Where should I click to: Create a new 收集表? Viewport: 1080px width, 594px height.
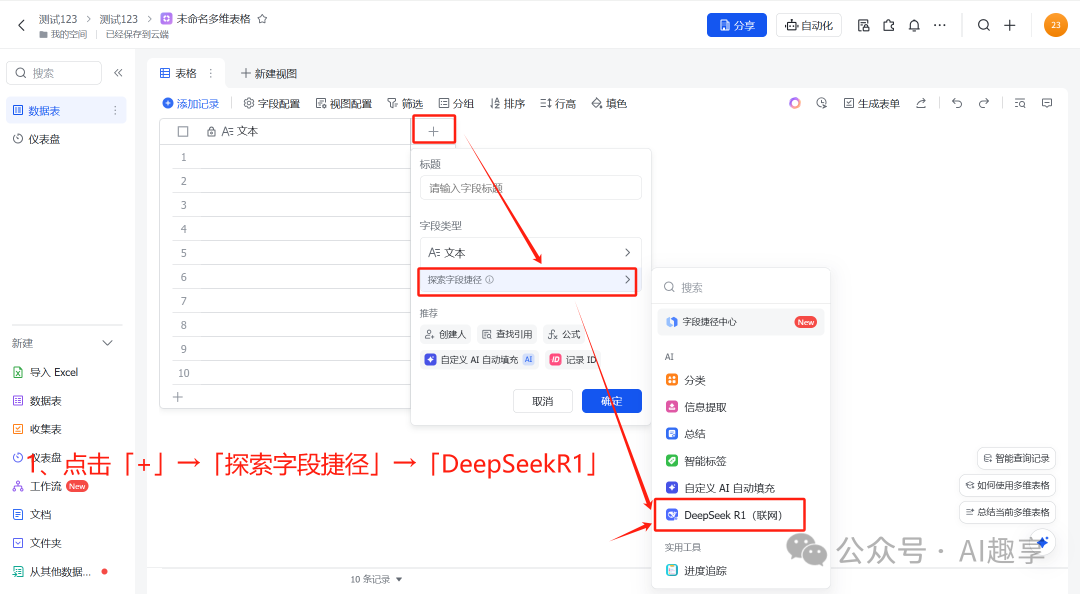click(37, 429)
